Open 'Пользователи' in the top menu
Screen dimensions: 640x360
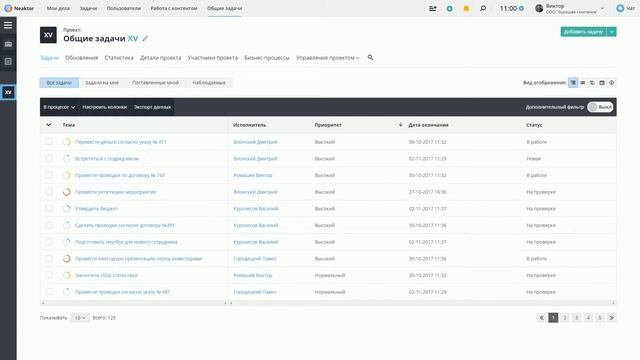(124, 8)
